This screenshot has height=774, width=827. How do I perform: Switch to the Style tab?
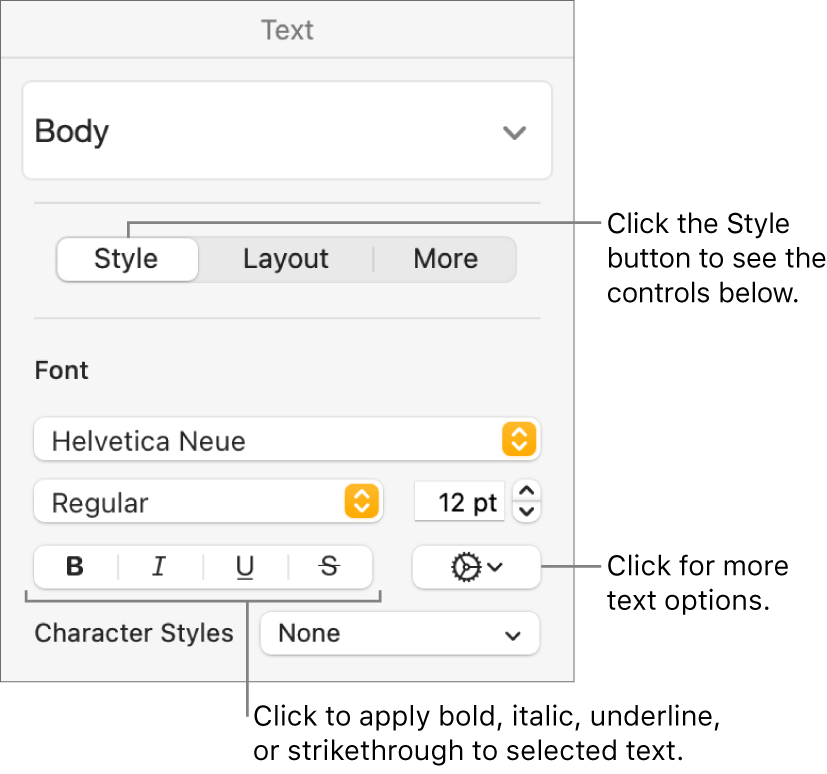coord(126,259)
